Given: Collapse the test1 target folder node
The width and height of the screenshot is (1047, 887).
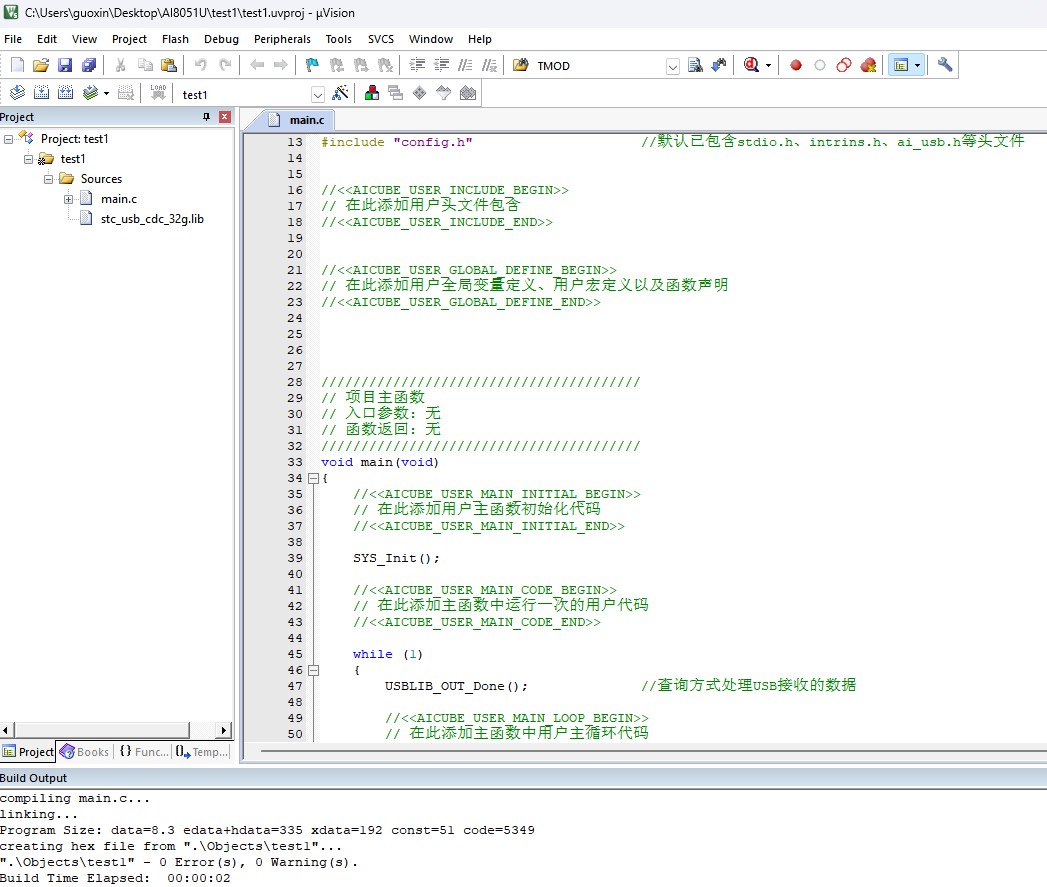Looking at the screenshot, I should pyautogui.click(x=28, y=159).
